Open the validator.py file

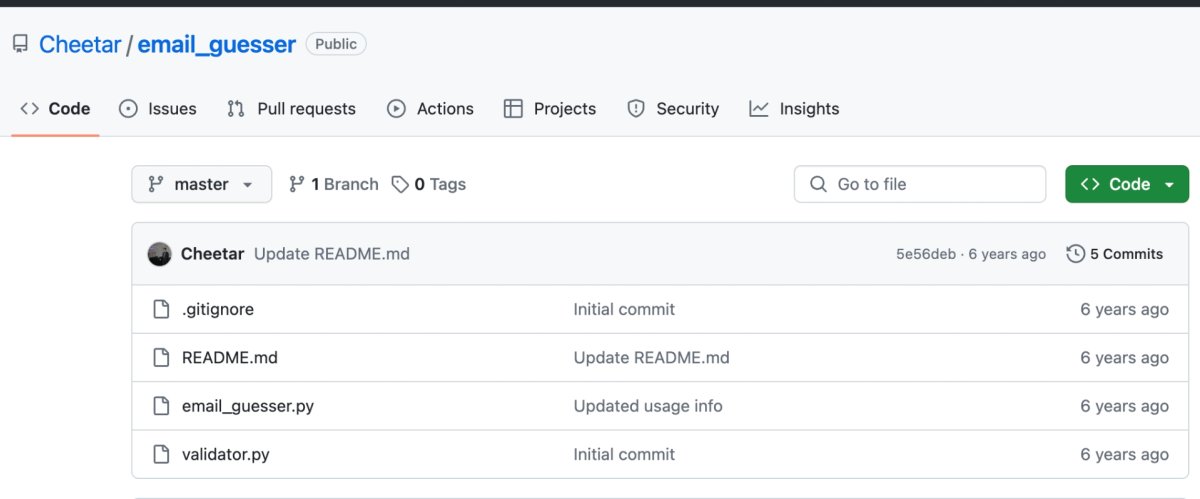(x=226, y=454)
